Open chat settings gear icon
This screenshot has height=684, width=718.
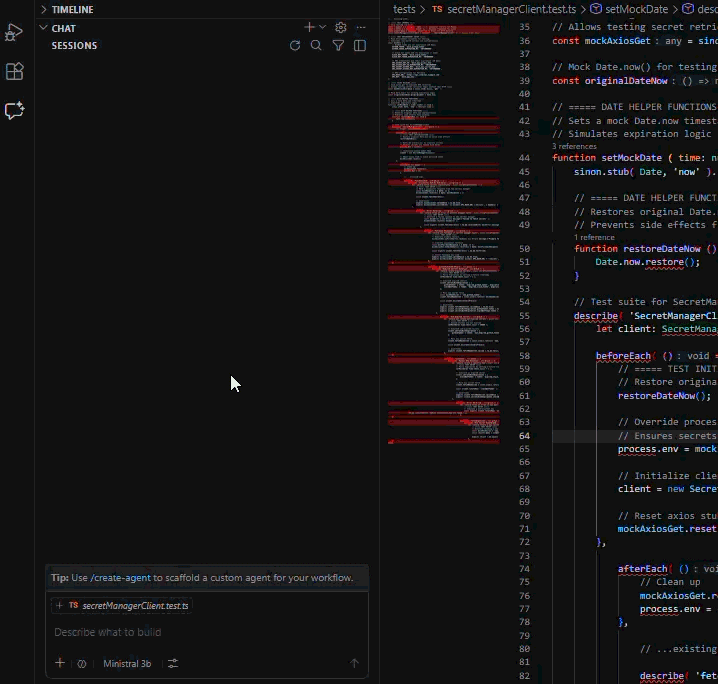point(341,27)
